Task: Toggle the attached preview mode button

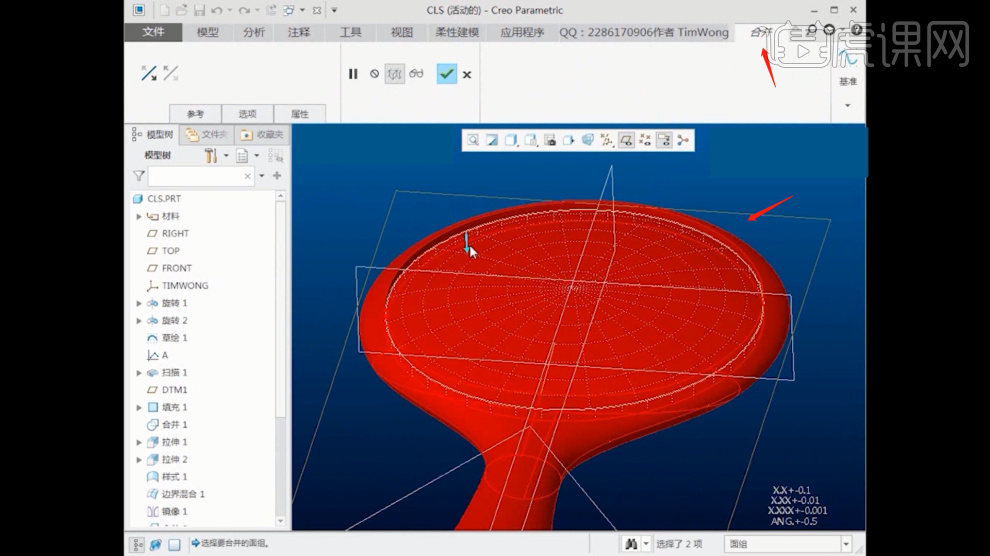Action: point(395,74)
